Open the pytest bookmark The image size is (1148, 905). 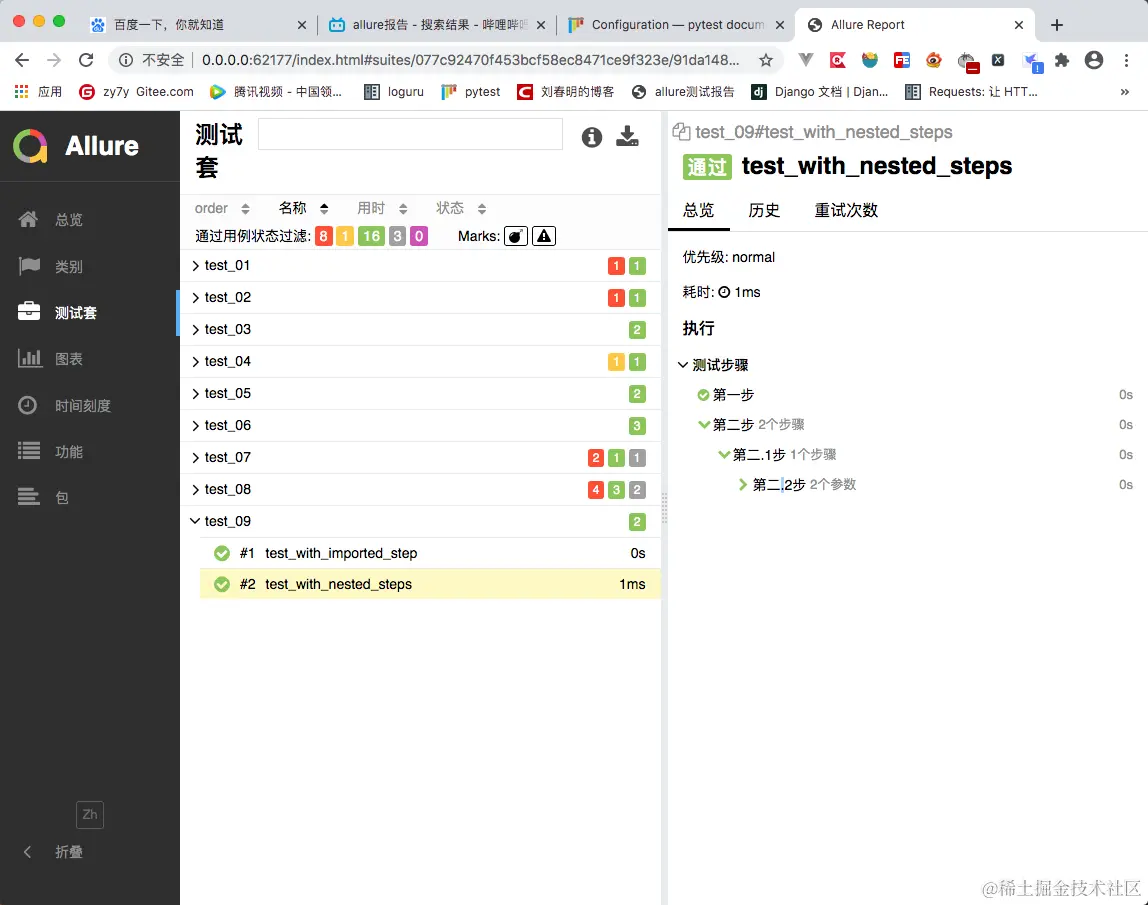(471, 92)
